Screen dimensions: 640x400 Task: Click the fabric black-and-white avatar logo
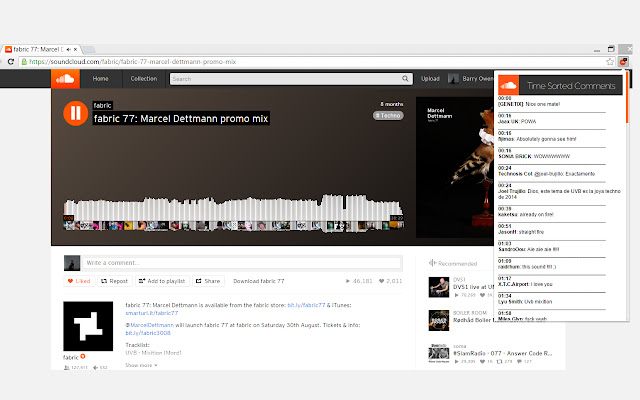(88, 326)
